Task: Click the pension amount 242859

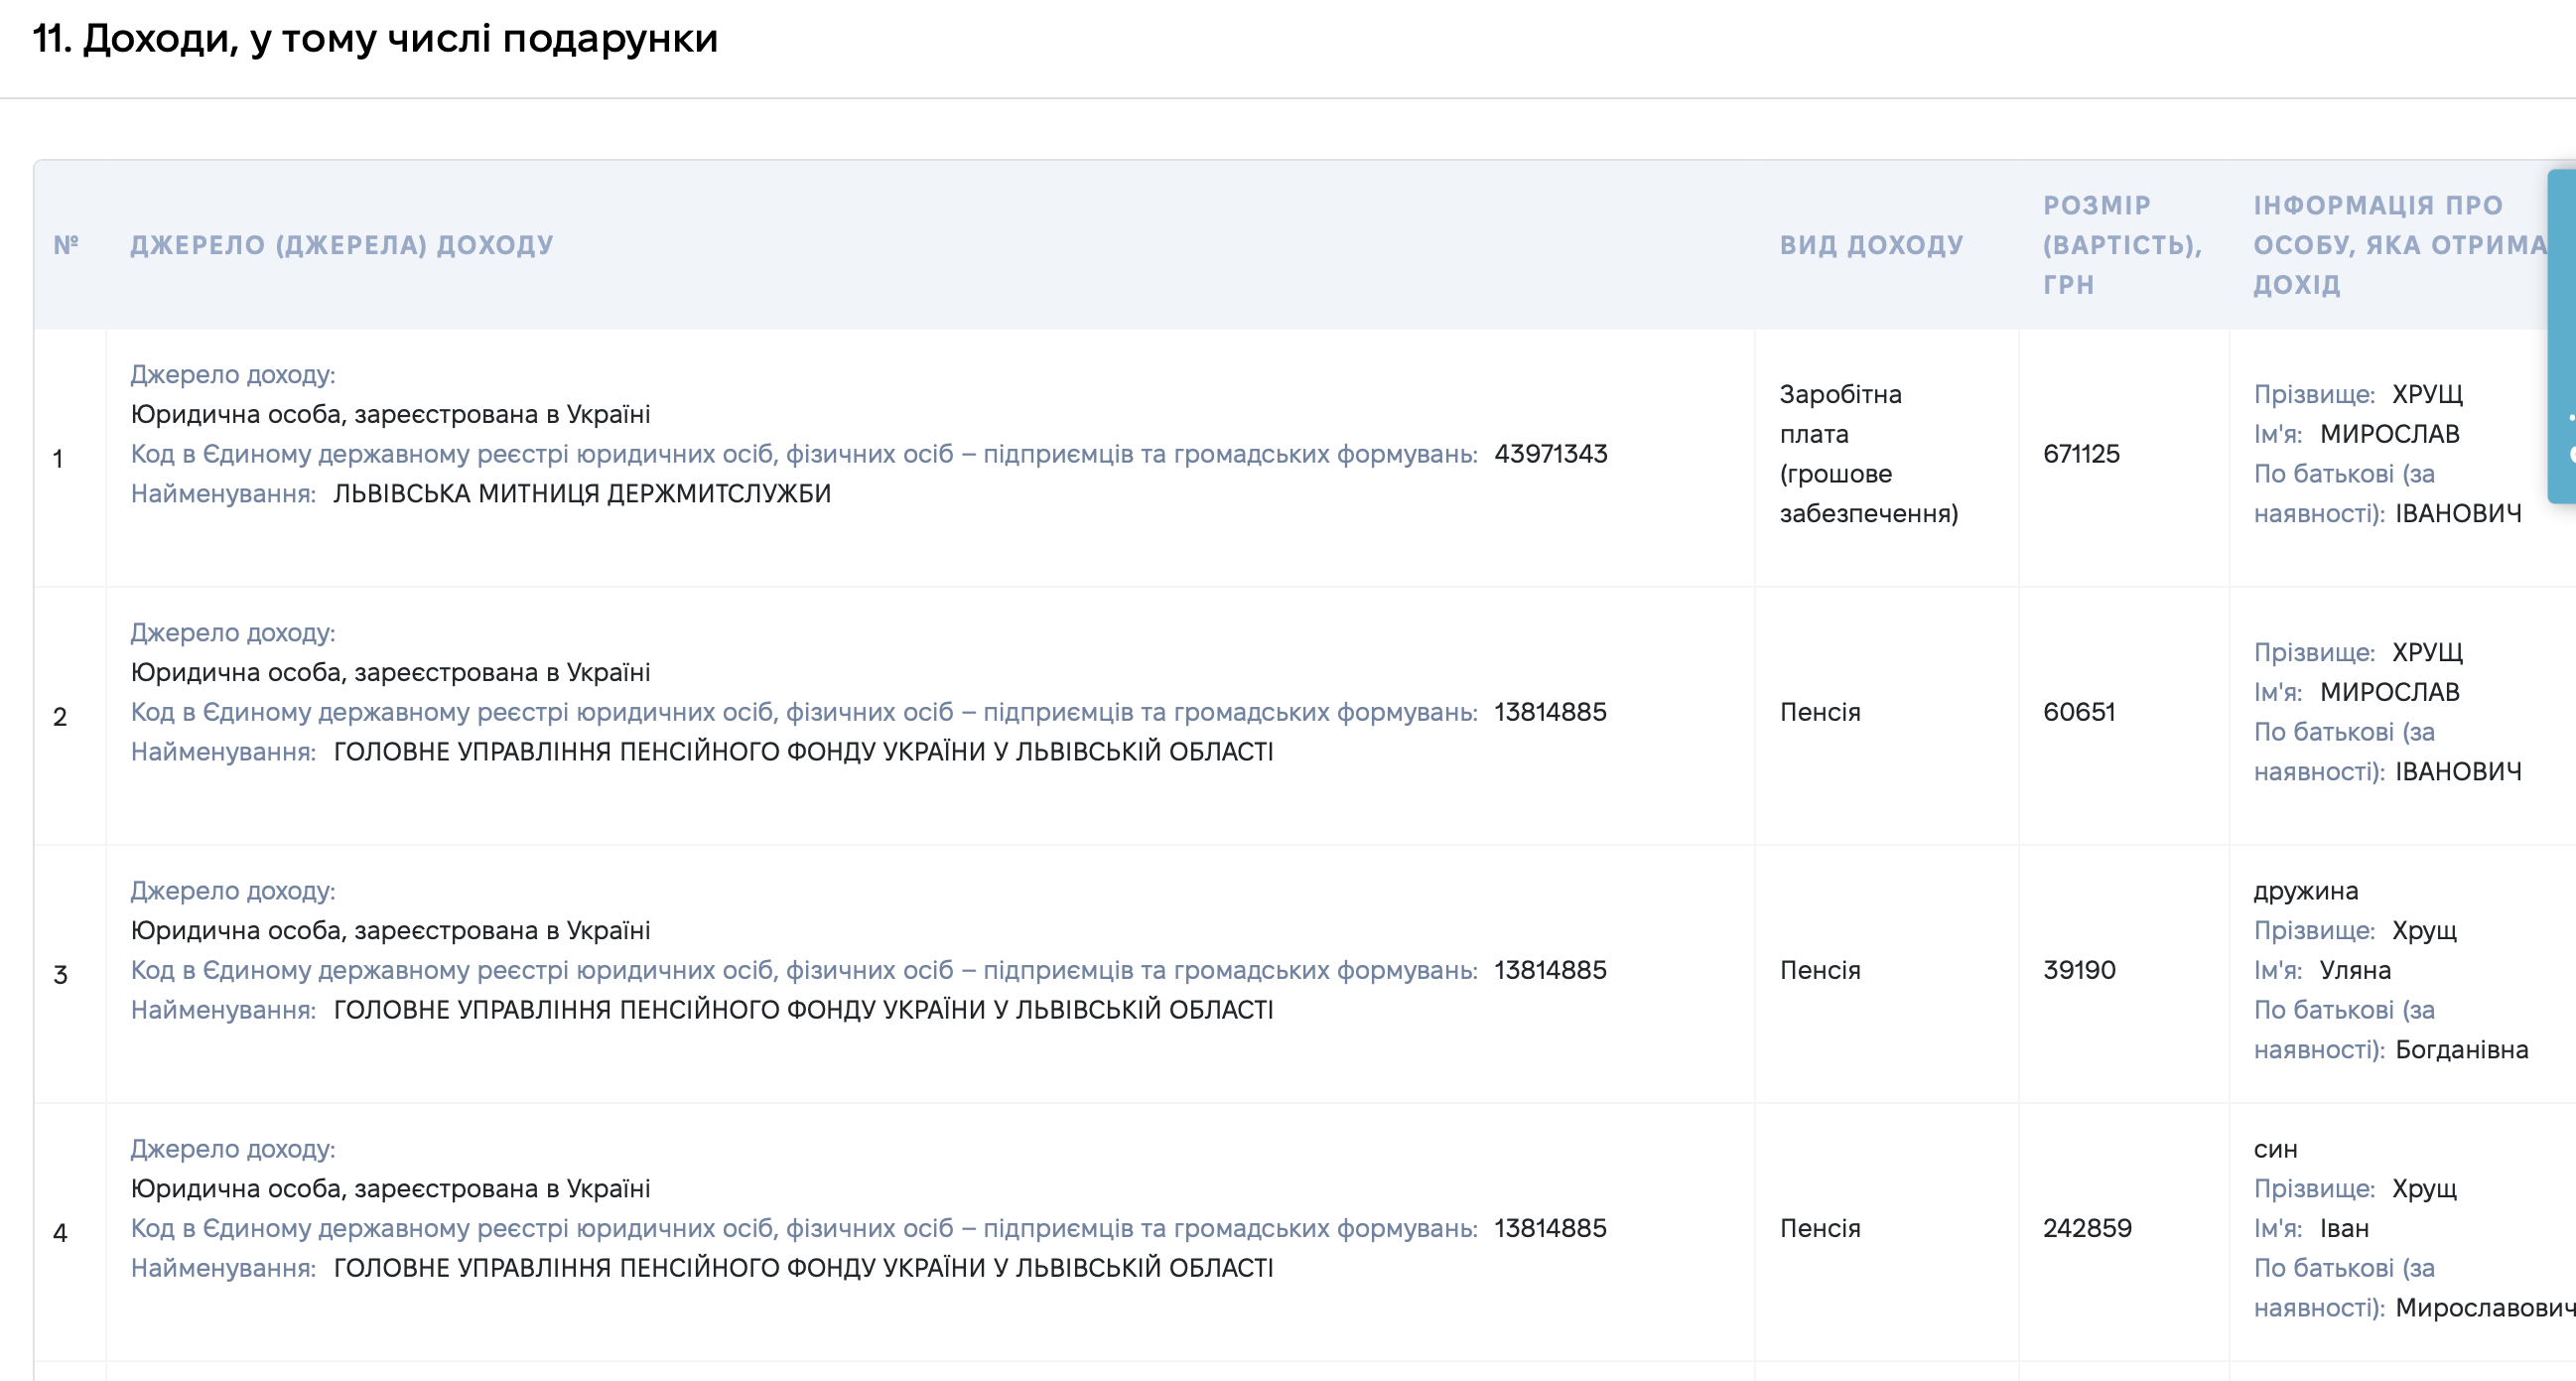Action: coord(2087,1228)
